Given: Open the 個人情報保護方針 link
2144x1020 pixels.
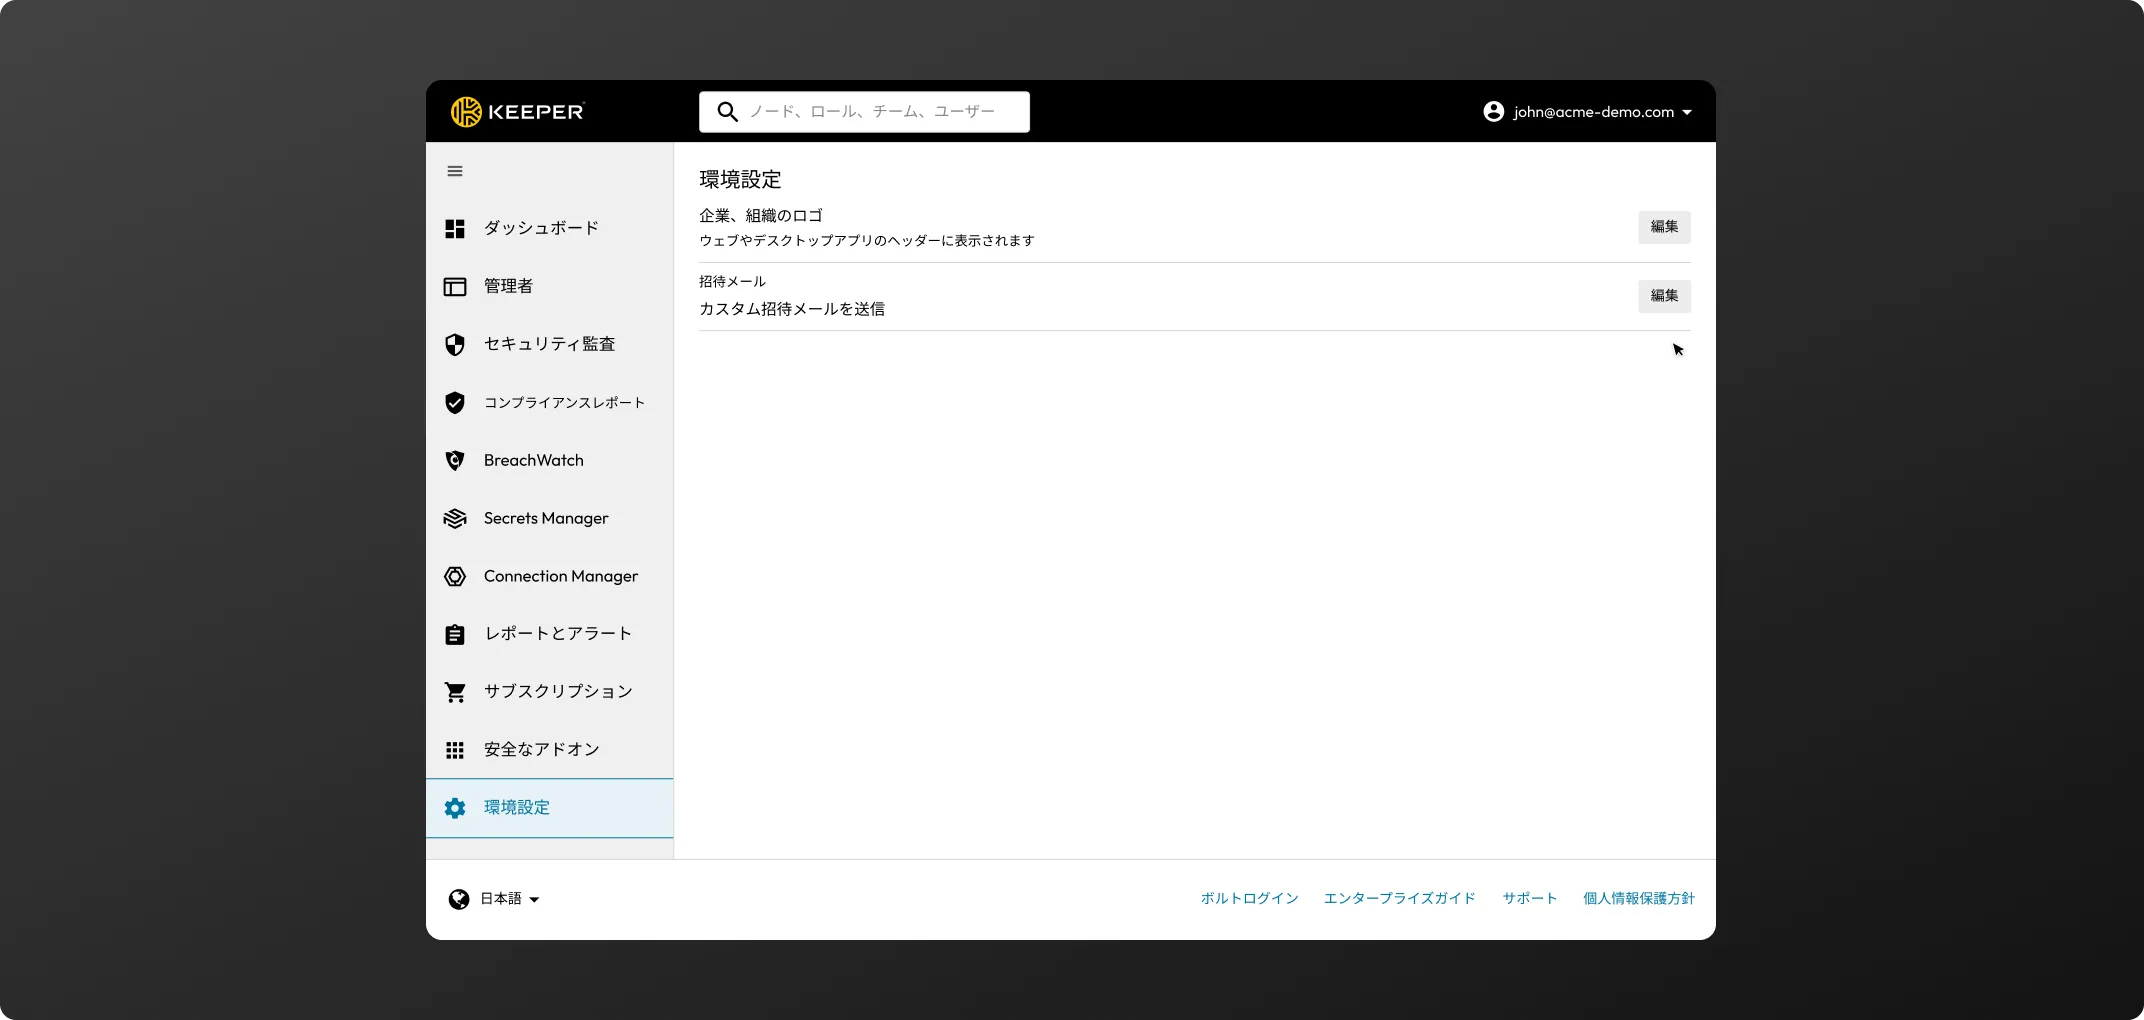Looking at the screenshot, I should [x=1638, y=899].
